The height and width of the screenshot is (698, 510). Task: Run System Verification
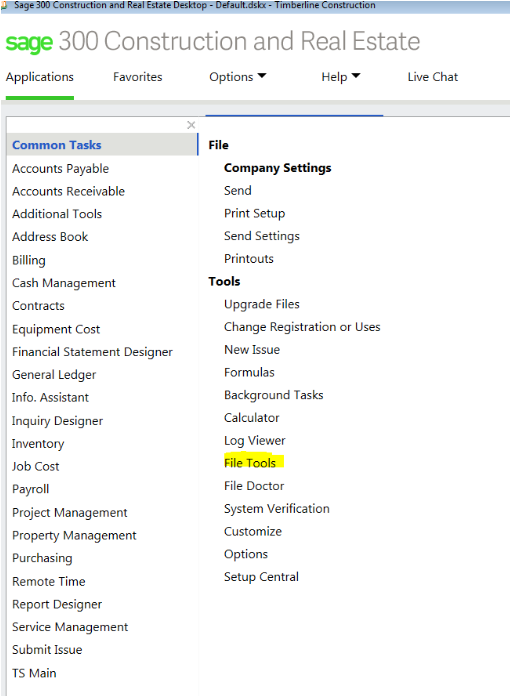click(x=277, y=508)
